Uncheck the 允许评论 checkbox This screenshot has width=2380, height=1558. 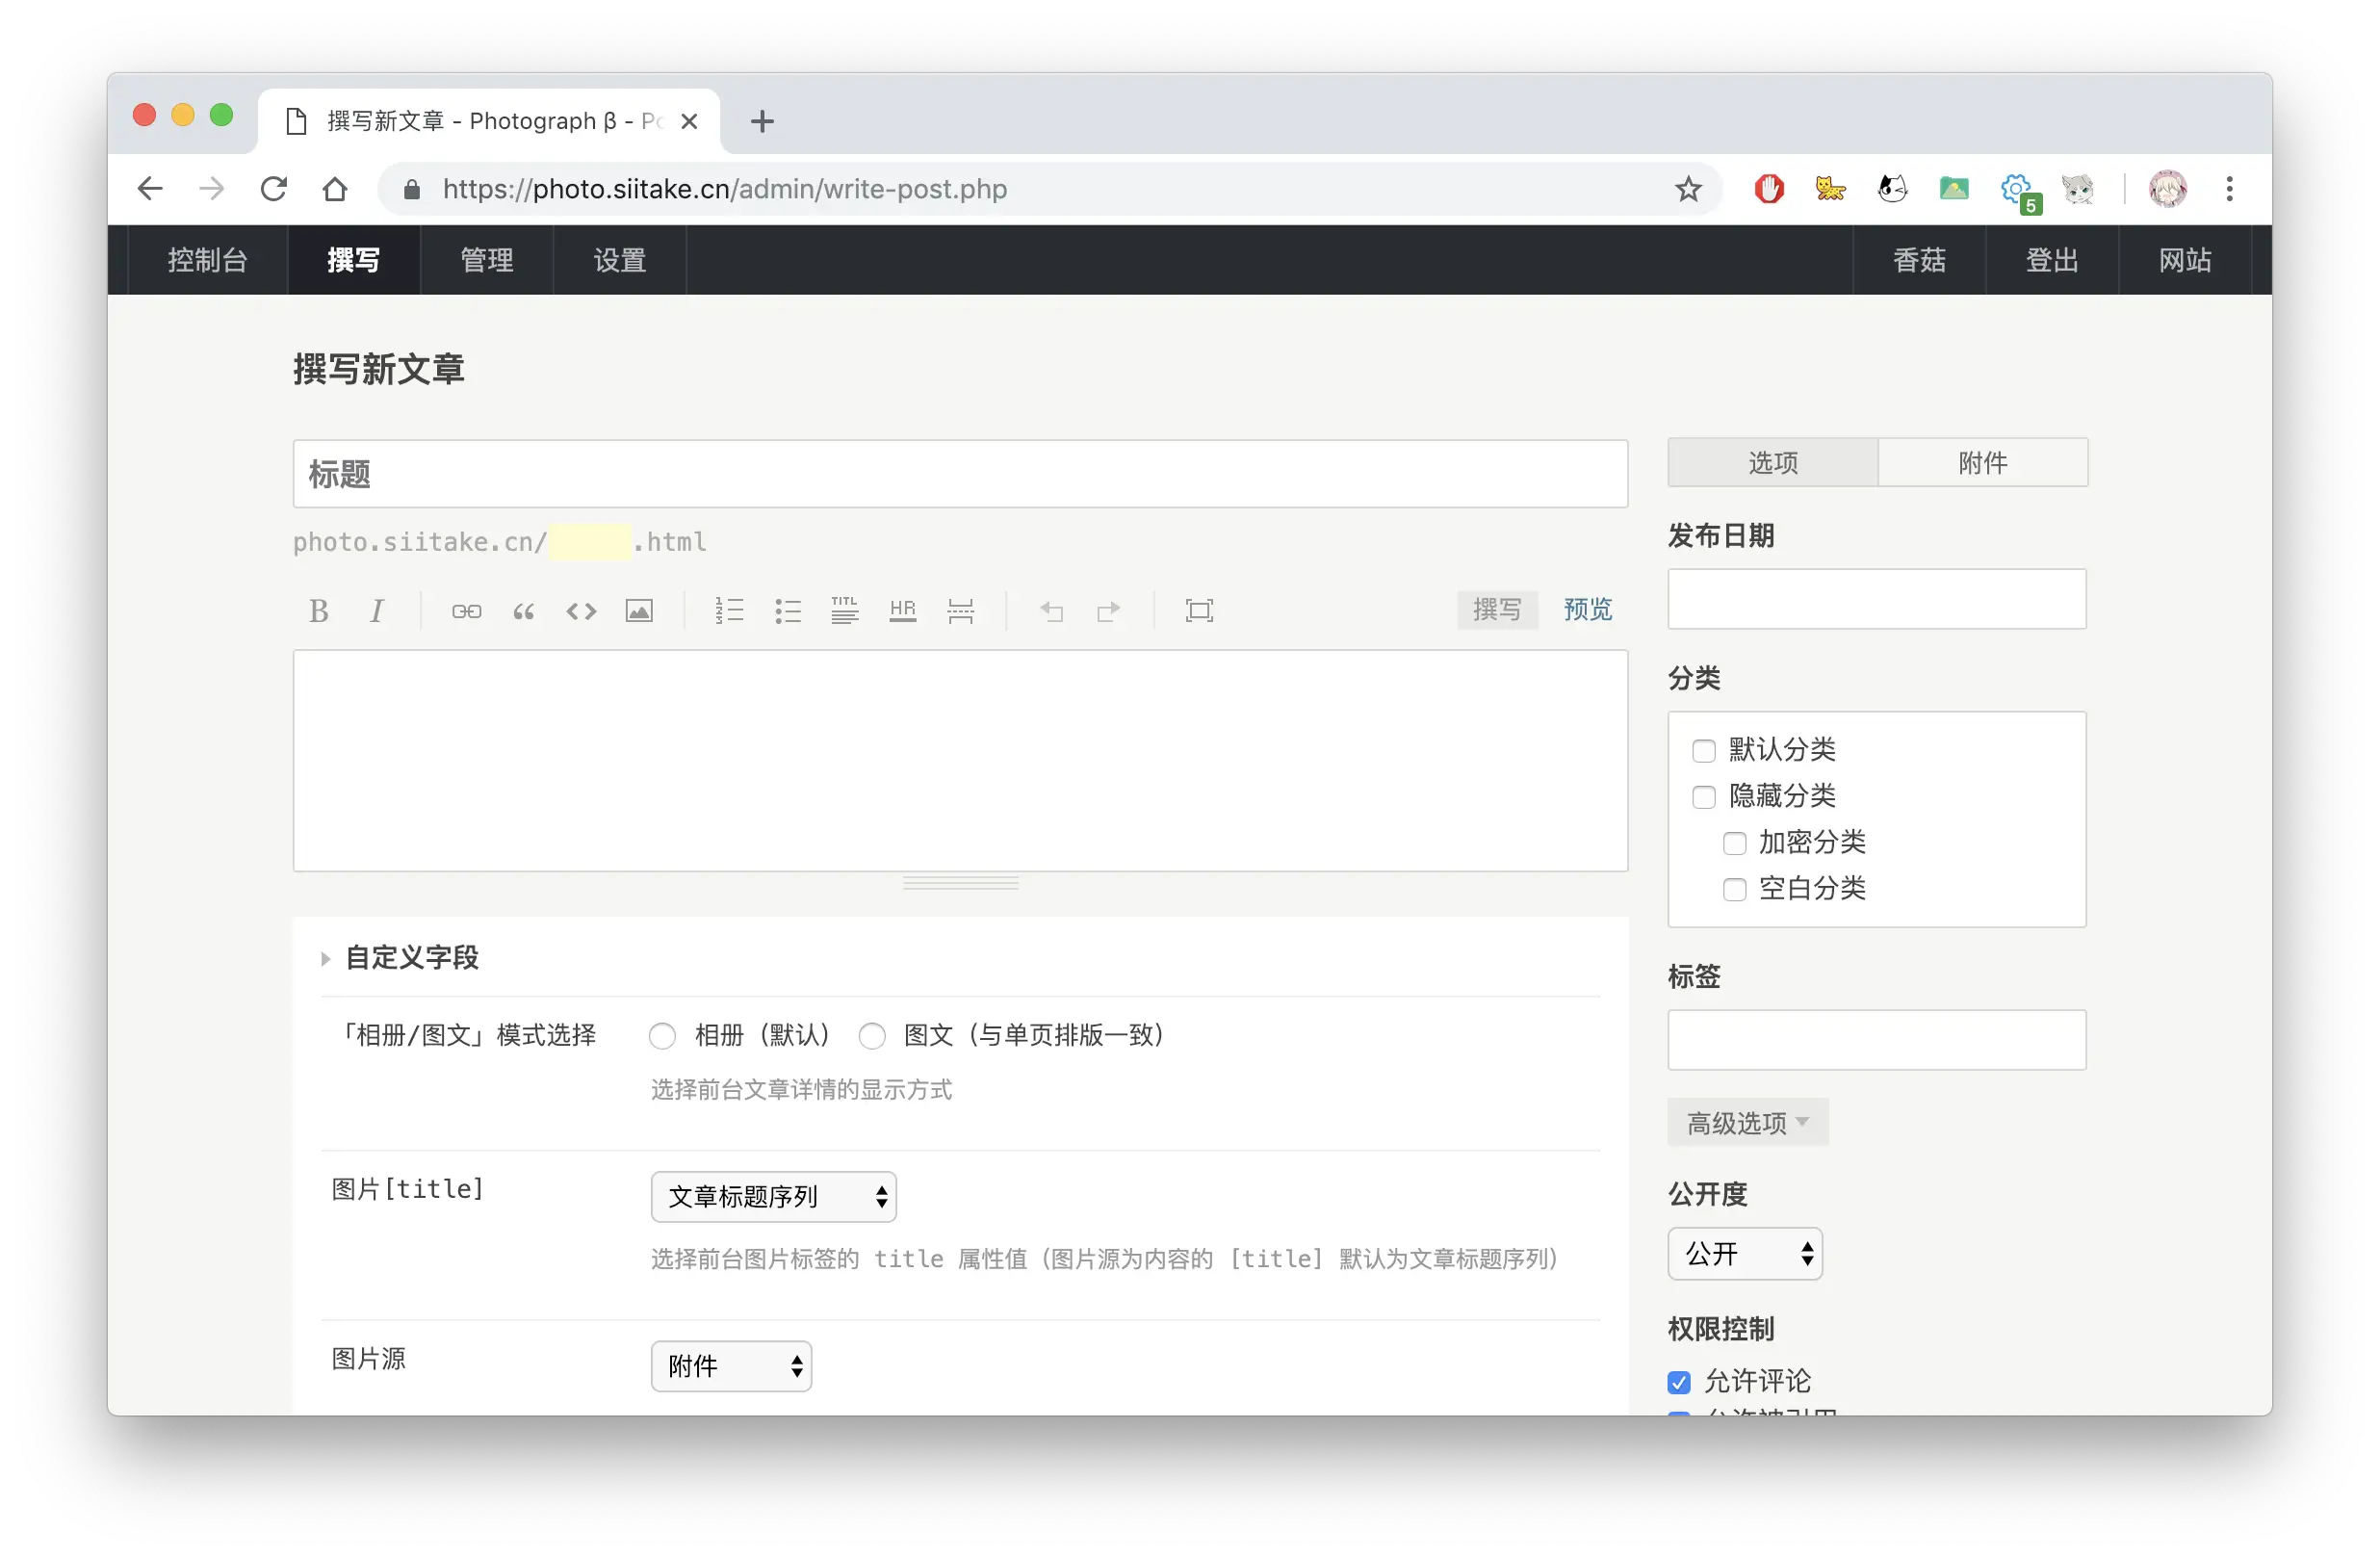(x=1679, y=1382)
